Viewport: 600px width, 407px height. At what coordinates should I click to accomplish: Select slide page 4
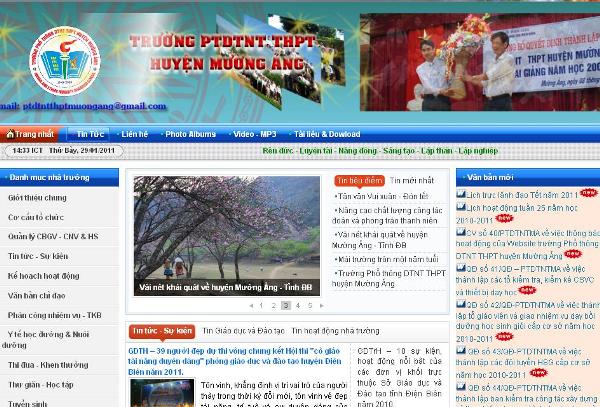(298, 306)
